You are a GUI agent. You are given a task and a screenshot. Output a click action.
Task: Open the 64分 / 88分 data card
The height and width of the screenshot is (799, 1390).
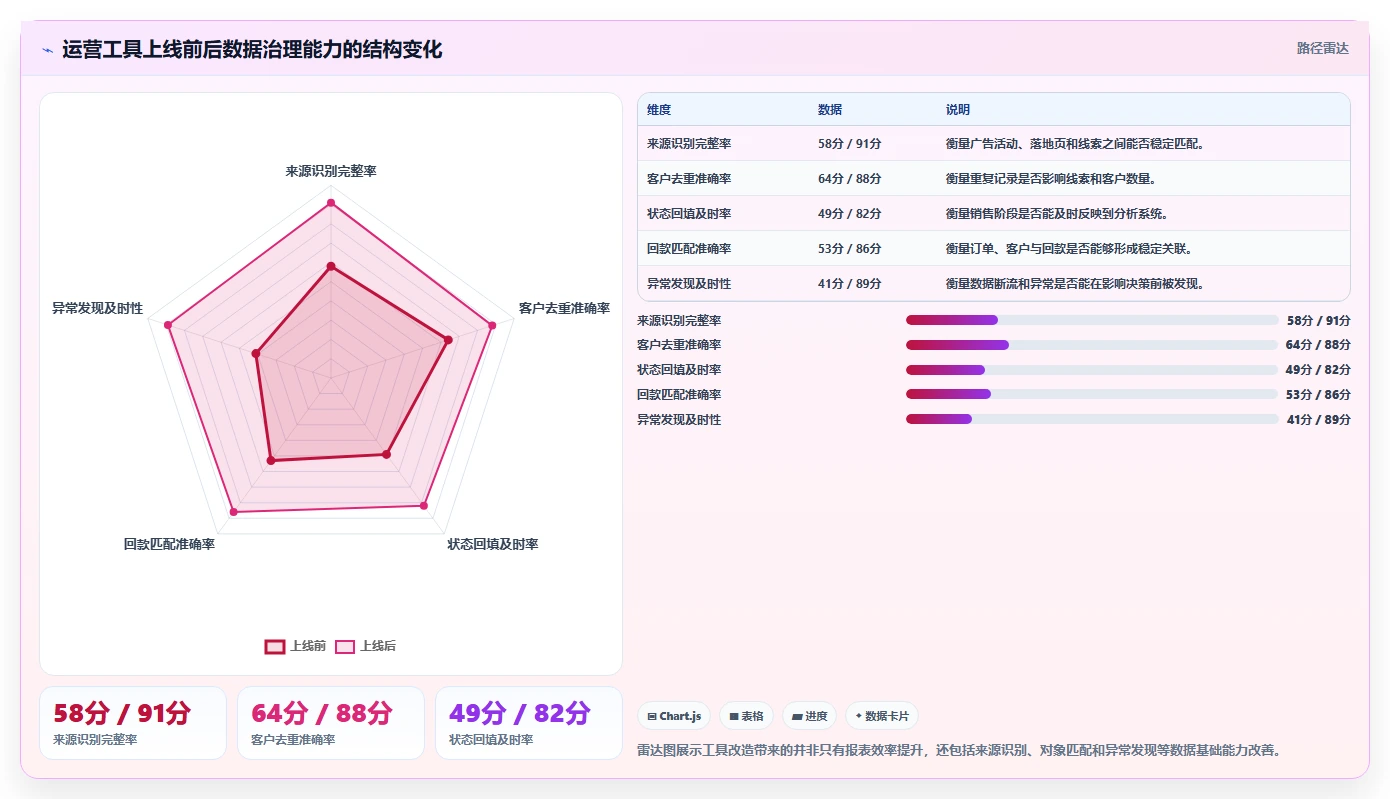pyautogui.click(x=331, y=723)
